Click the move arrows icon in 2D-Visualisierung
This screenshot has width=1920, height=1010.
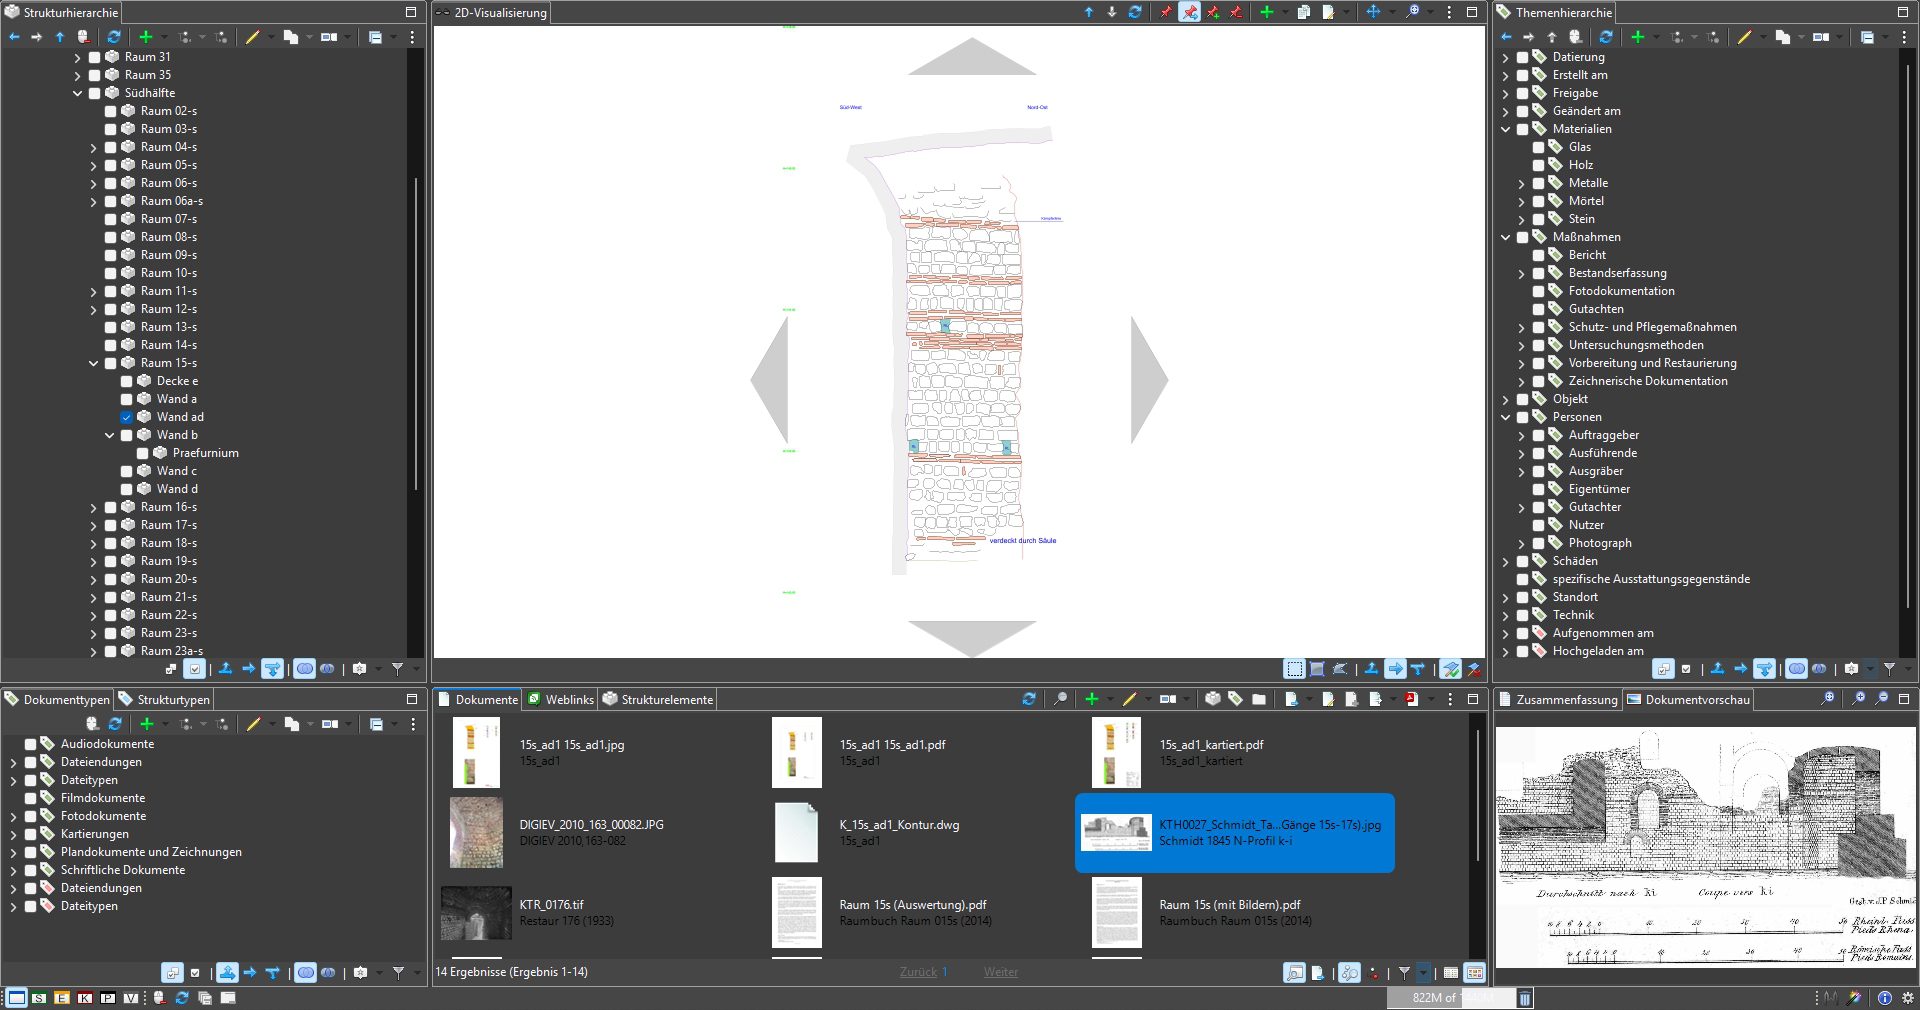point(1373,12)
